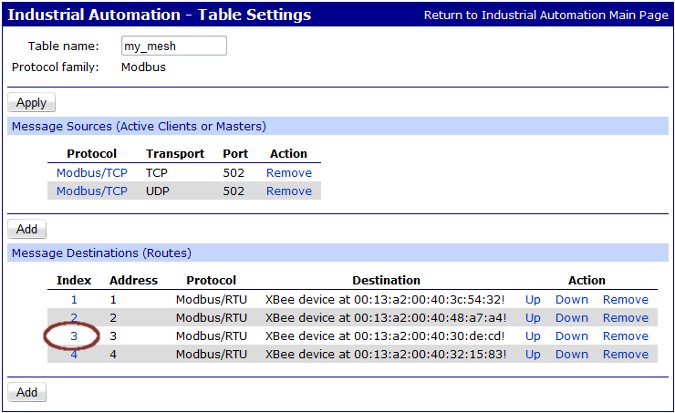This screenshot has height=413, width=675.
Task: Remove the TCP port 502 message source
Action: click(x=288, y=173)
